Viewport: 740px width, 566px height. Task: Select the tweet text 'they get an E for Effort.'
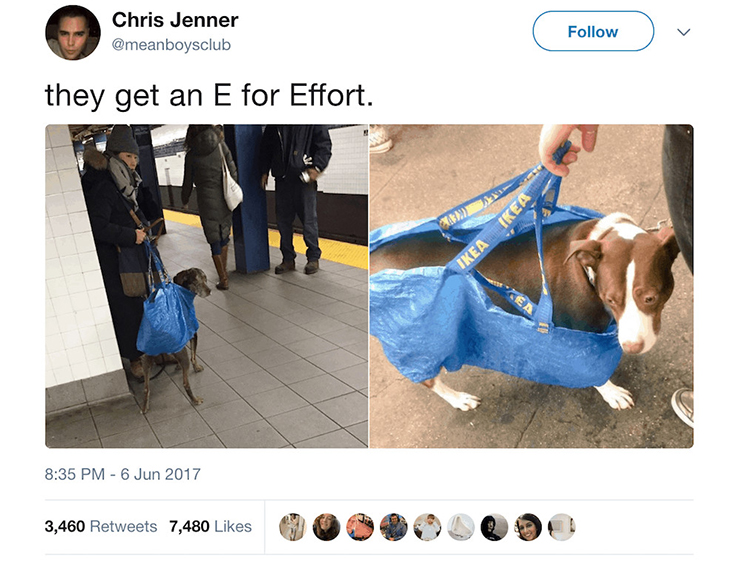pos(209,95)
